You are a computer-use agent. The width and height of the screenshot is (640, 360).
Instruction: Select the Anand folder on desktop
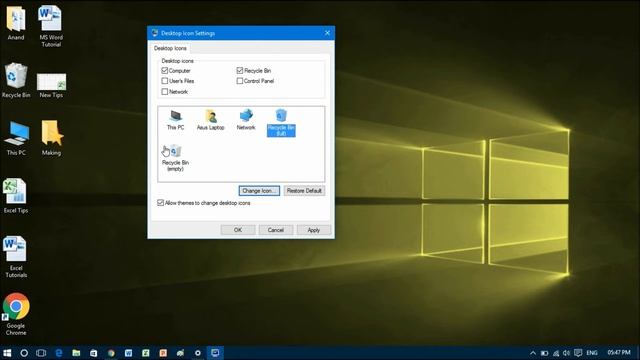click(x=16, y=22)
